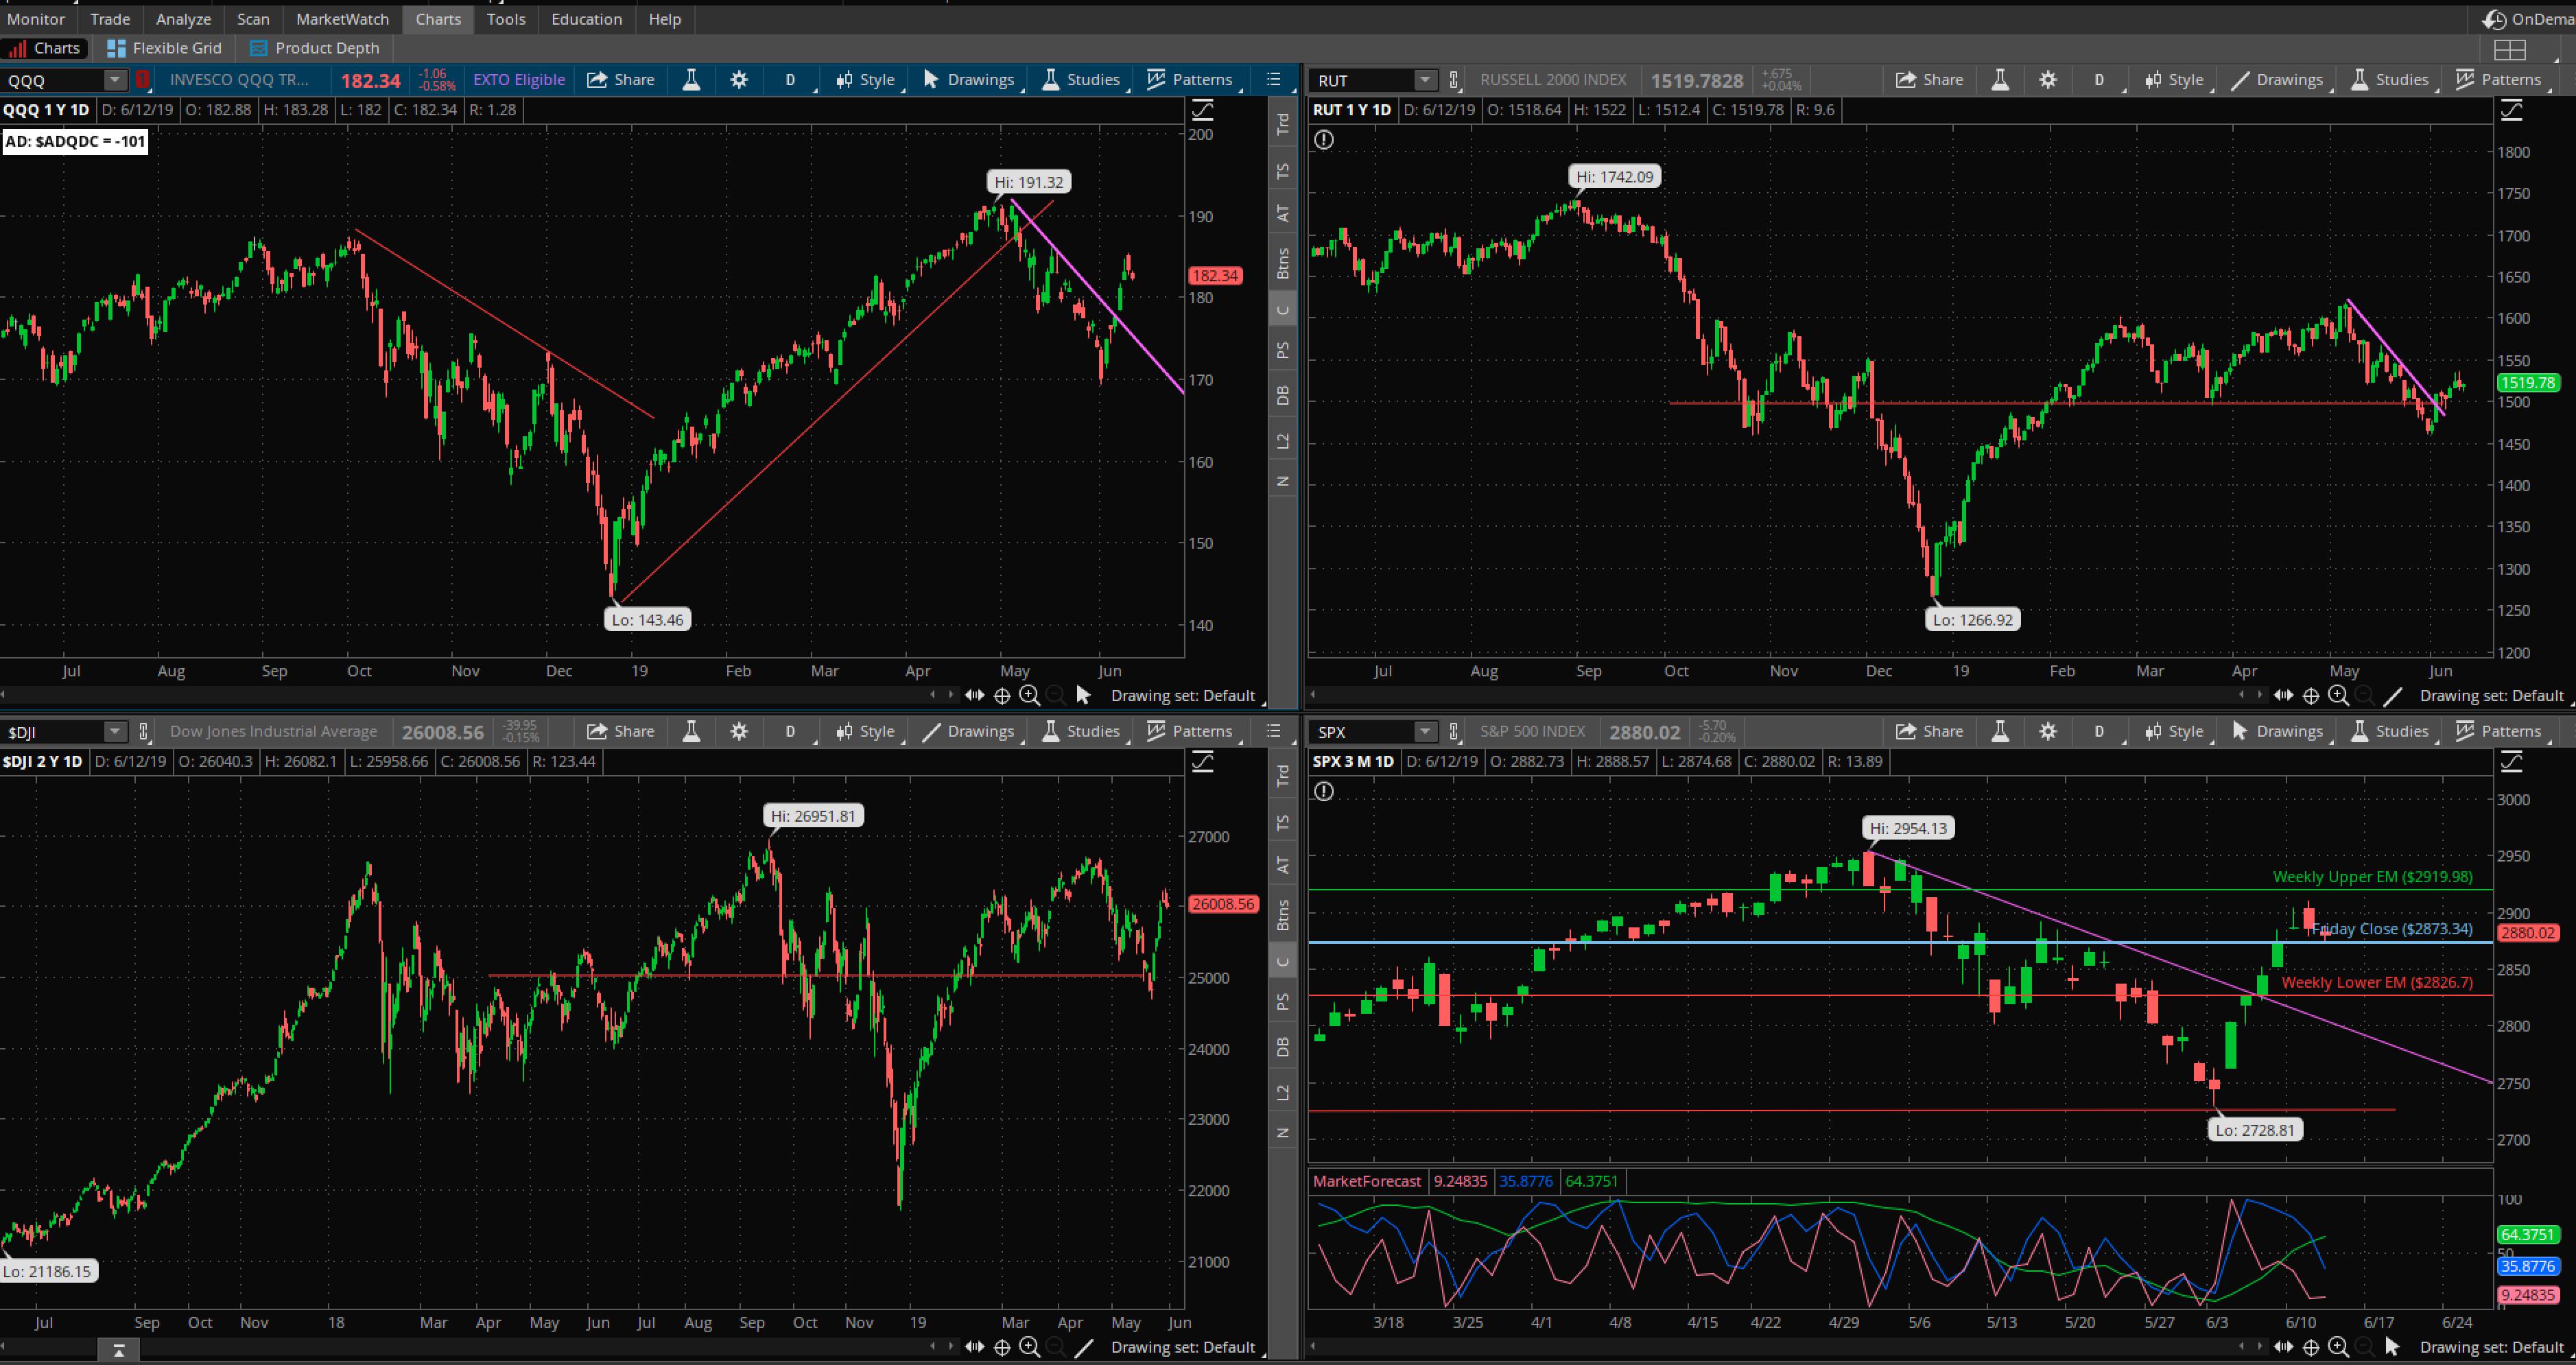Switch to the Trade tab
2576x1365 pixels.
coord(110,19)
